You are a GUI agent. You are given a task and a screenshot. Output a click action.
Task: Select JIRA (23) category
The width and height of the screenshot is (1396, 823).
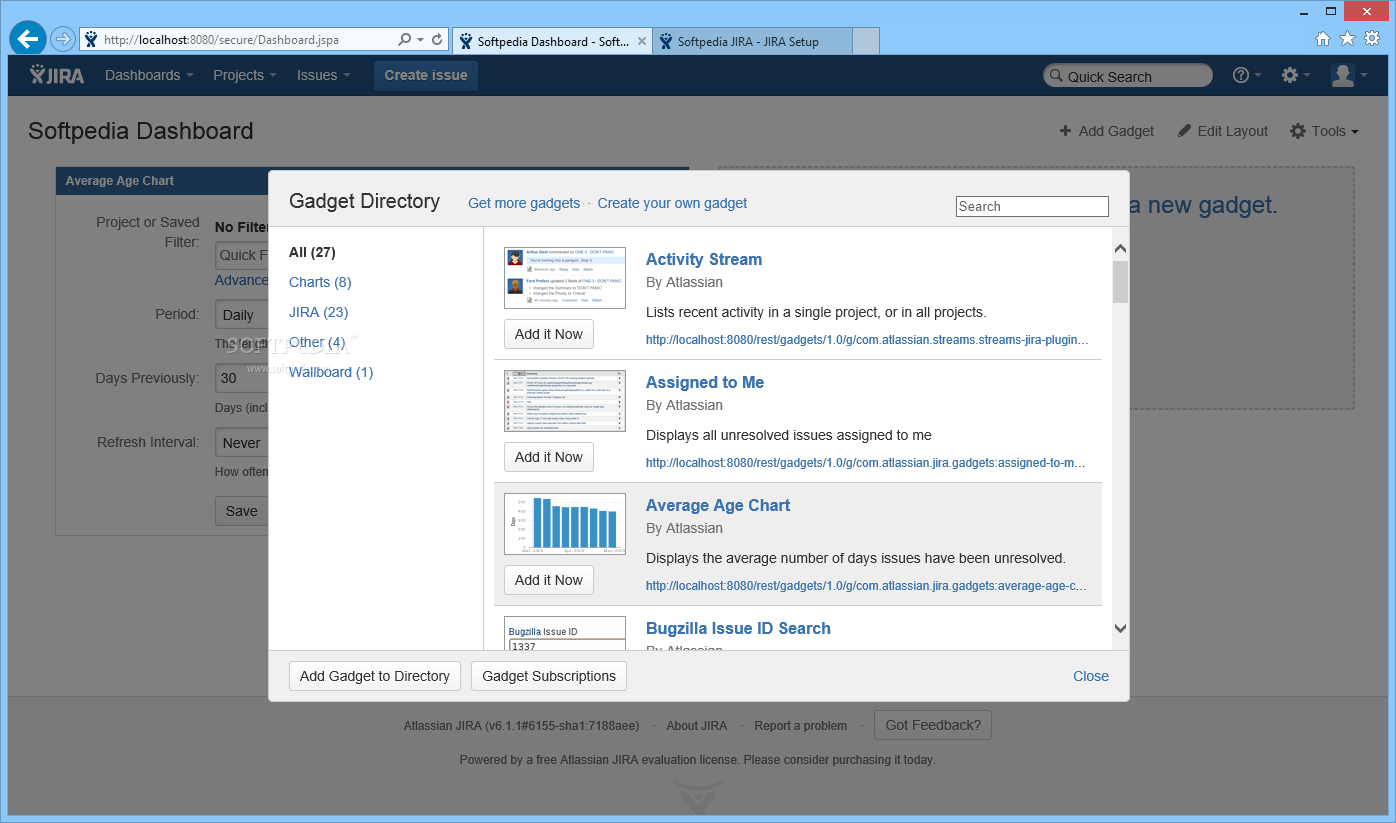(318, 312)
